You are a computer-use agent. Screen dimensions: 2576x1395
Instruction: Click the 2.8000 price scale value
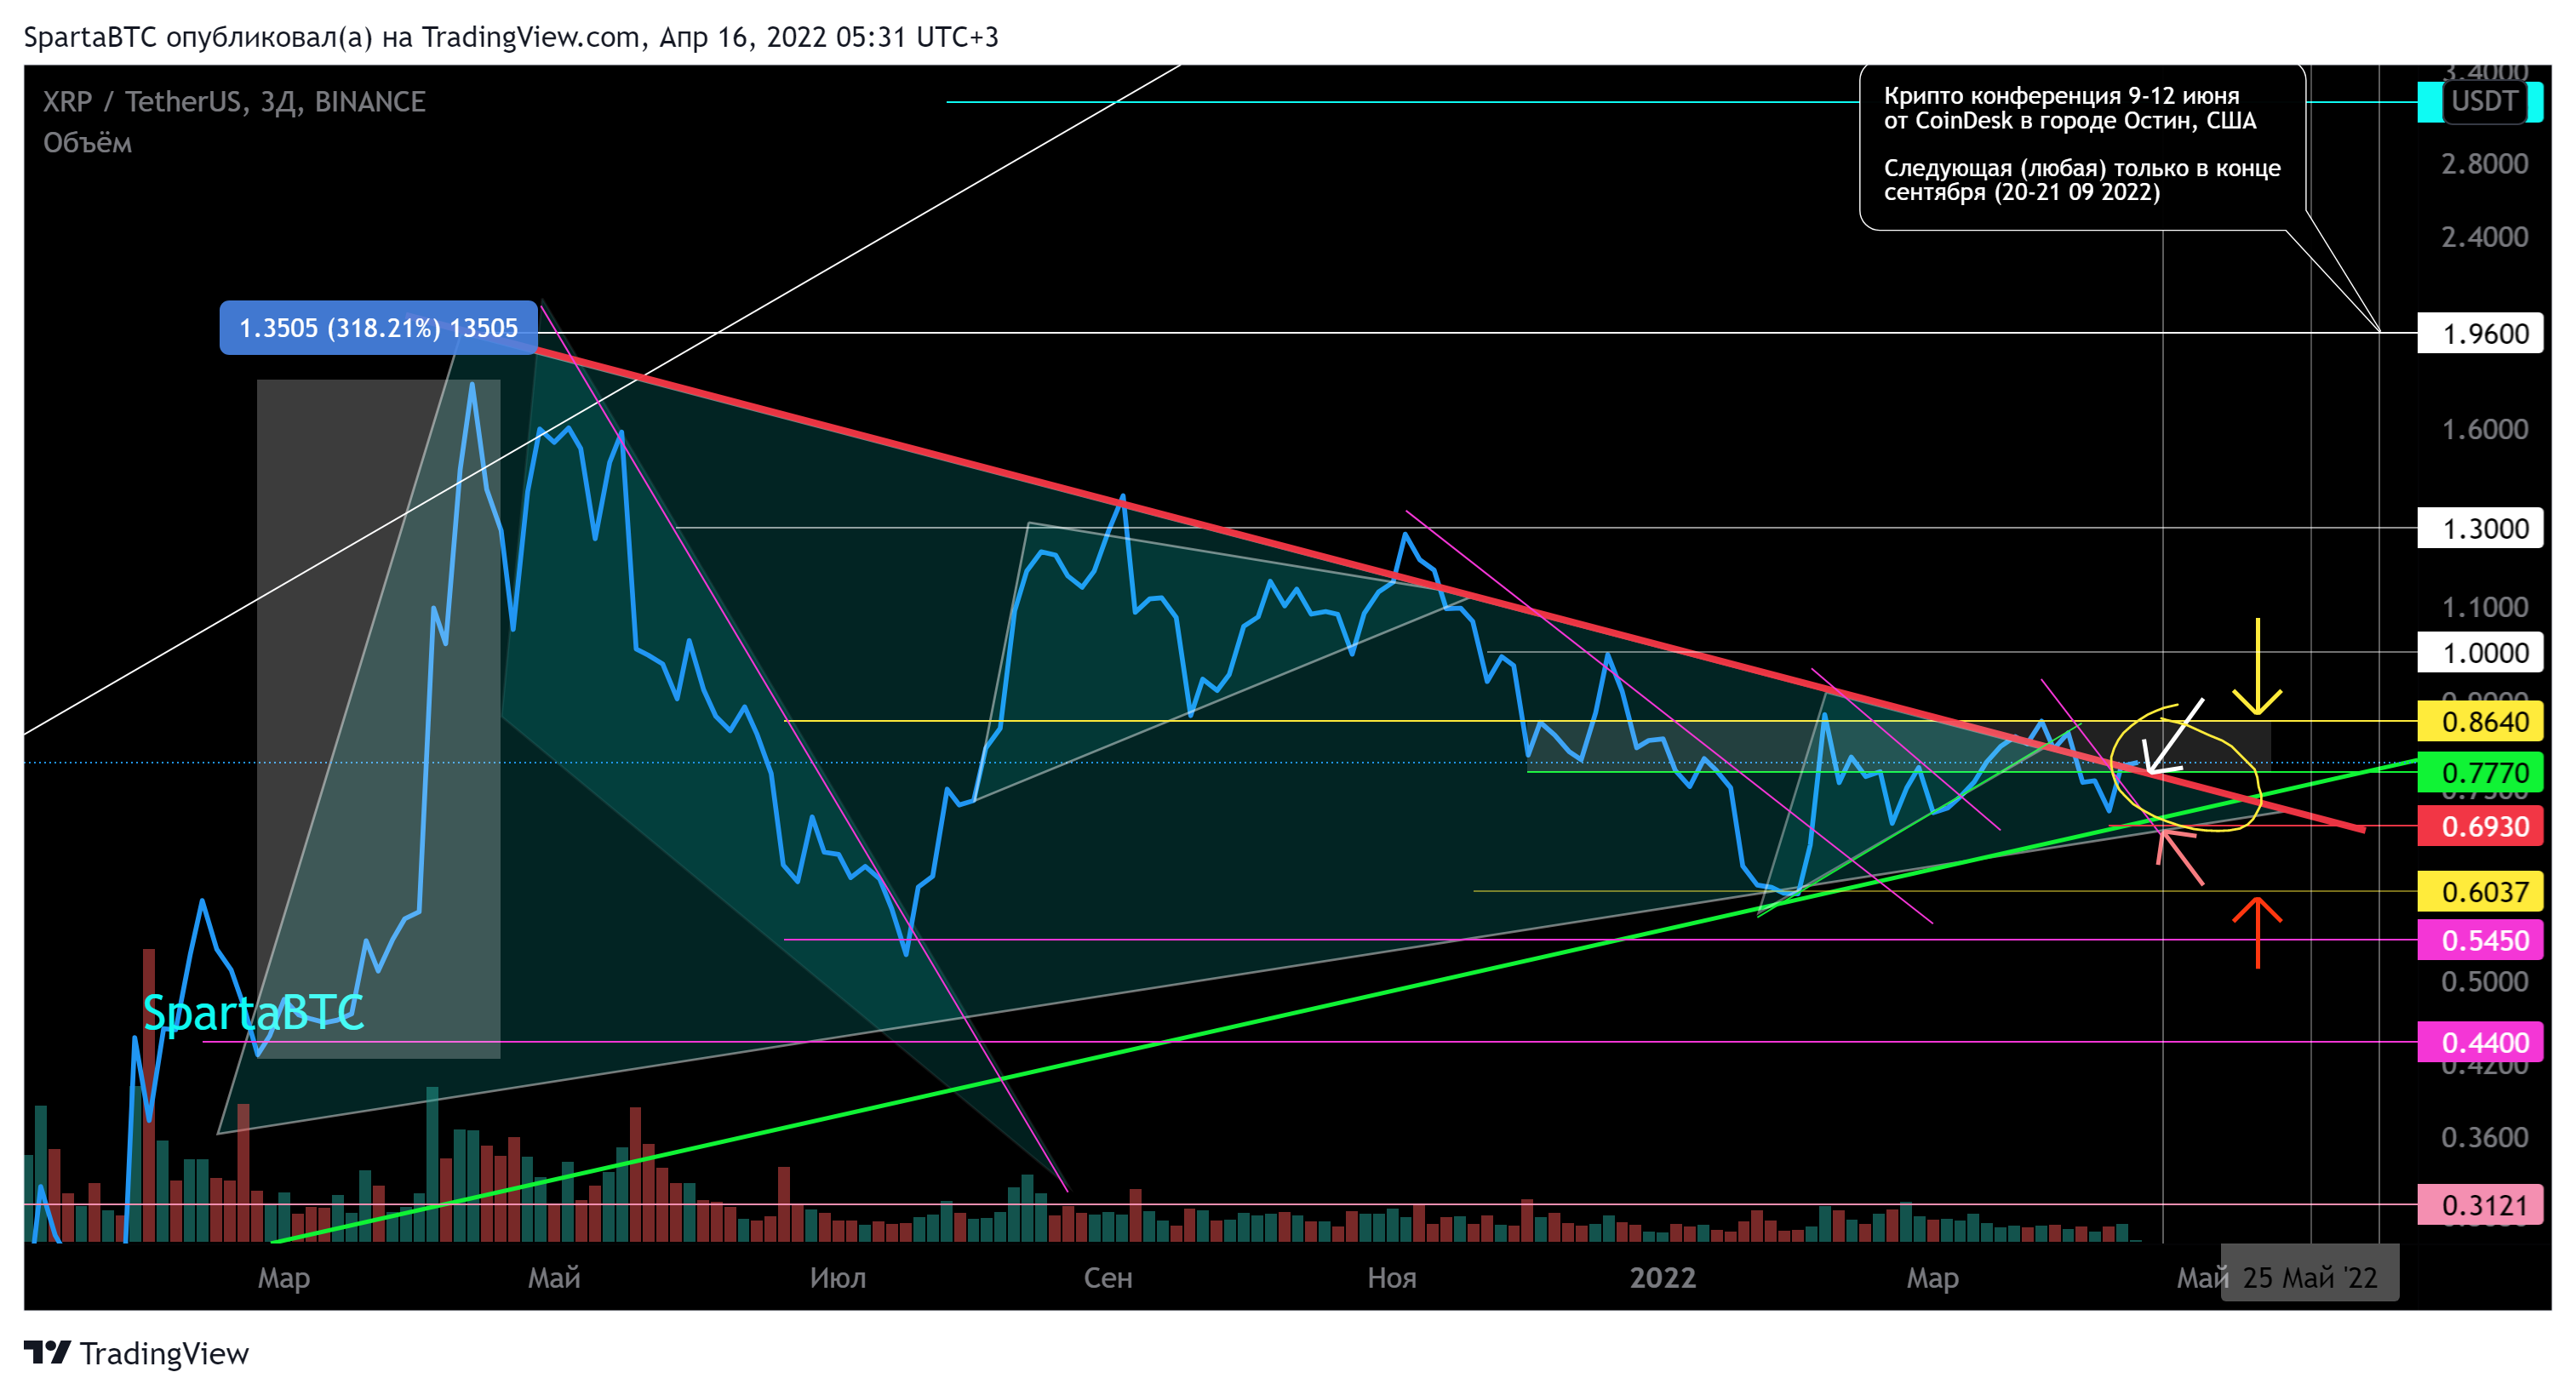[x=2484, y=163]
